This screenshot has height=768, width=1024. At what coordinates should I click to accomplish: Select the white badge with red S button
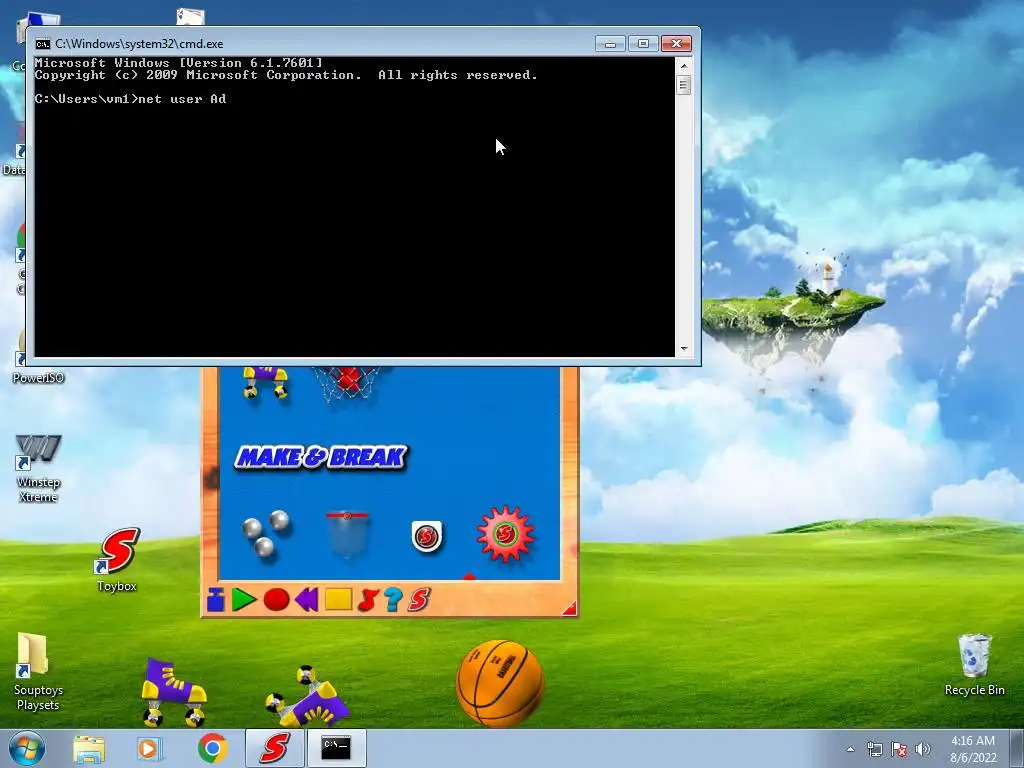tap(427, 536)
